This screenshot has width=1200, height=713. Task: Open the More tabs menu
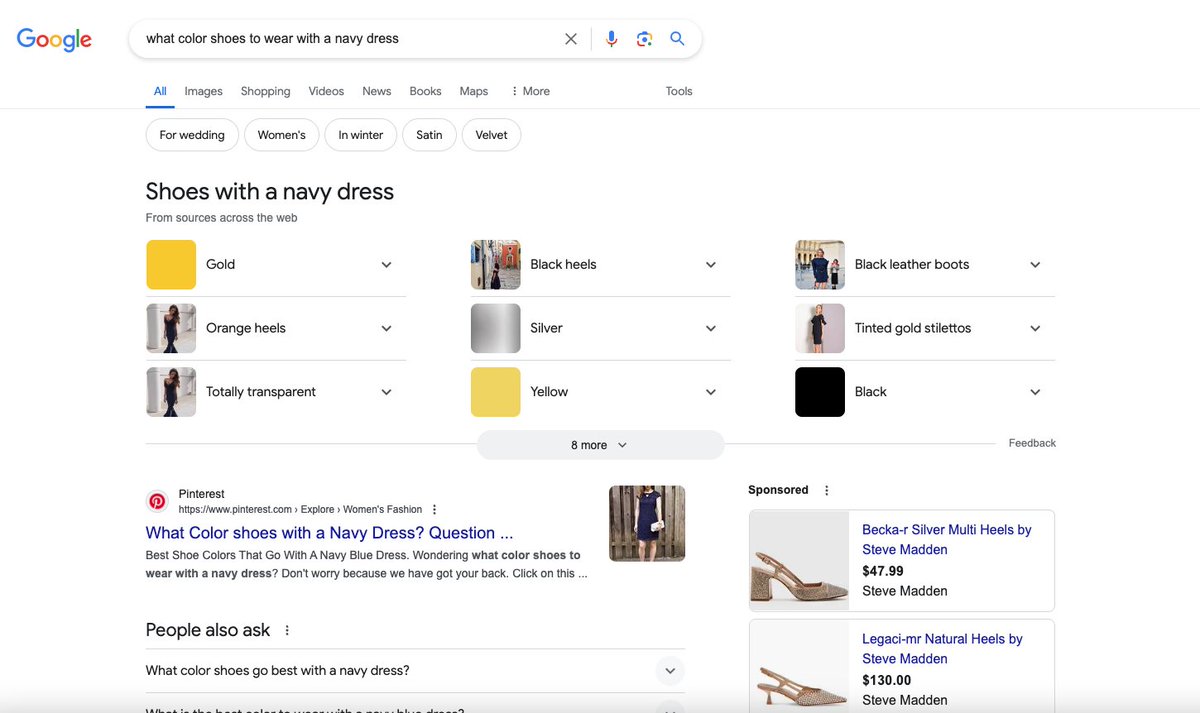coord(530,91)
